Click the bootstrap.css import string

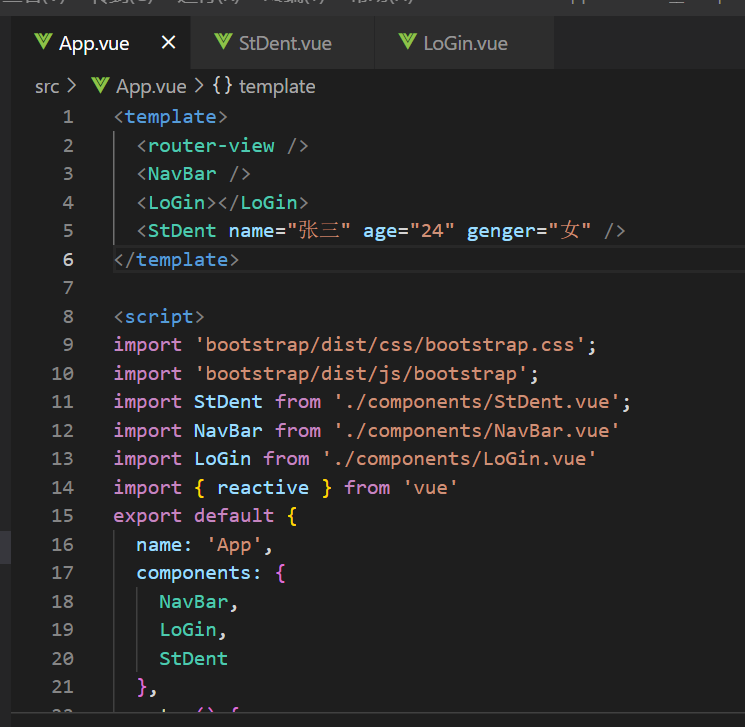[390, 345]
